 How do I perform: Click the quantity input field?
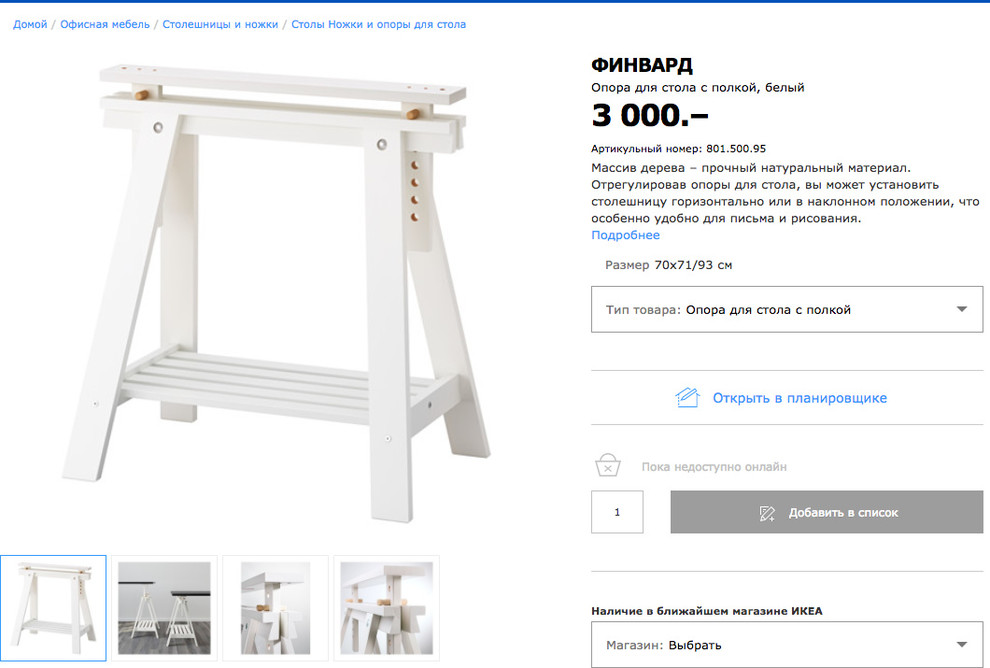tap(617, 512)
